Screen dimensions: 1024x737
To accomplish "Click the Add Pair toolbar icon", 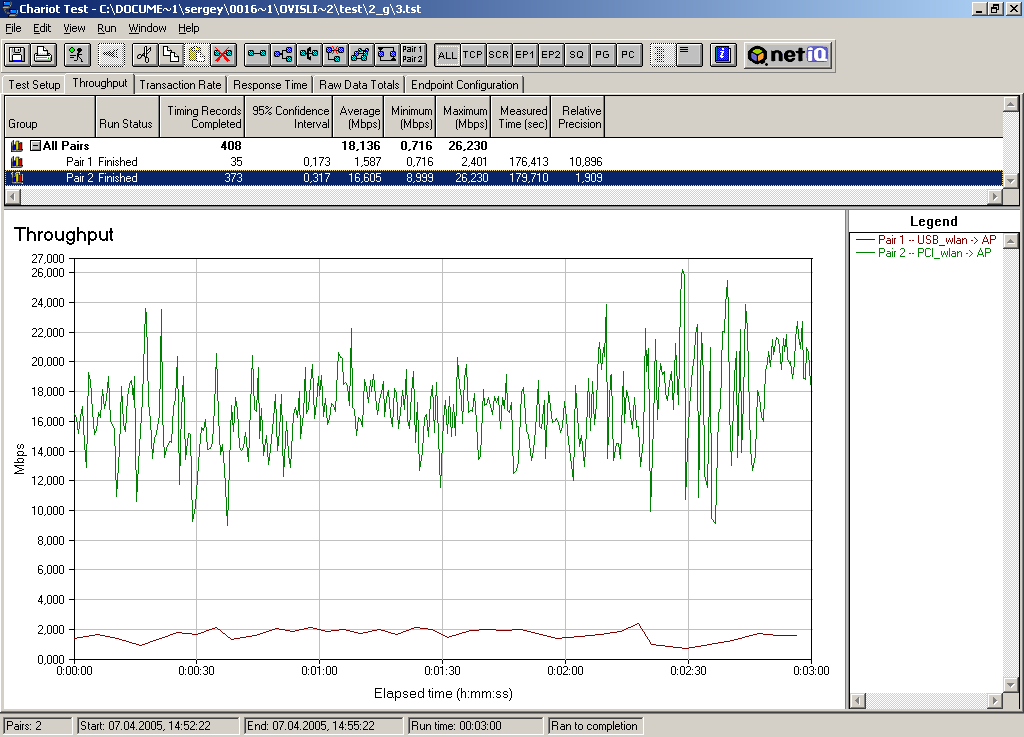I will (x=257, y=55).
